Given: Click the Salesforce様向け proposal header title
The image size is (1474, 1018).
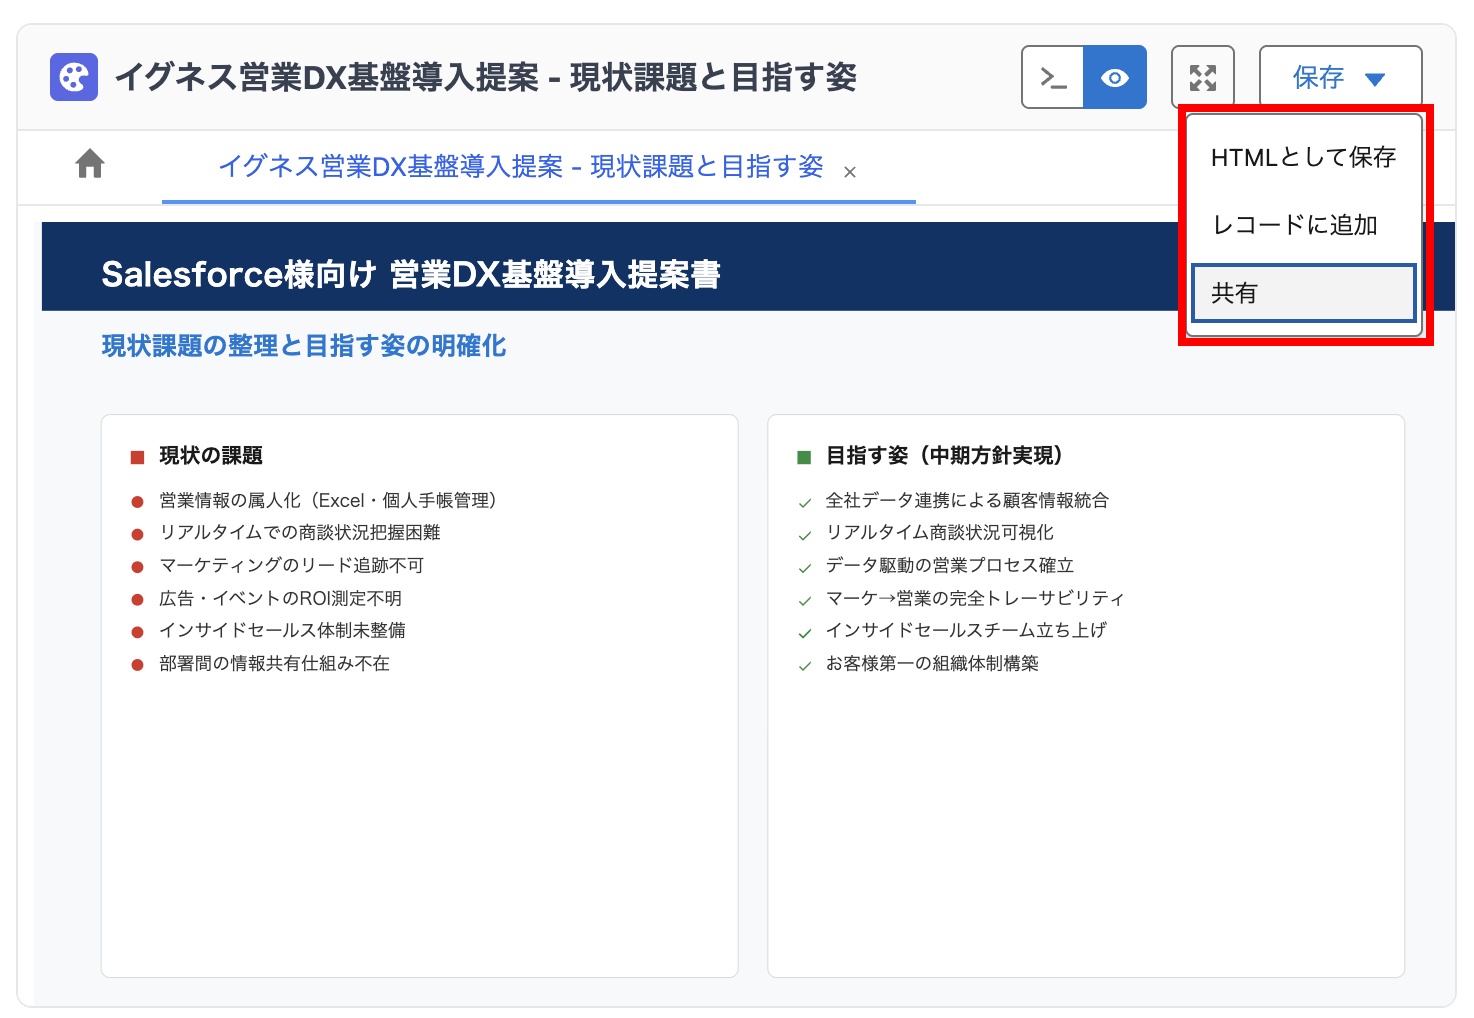Looking at the screenshot, I should 410,274.
